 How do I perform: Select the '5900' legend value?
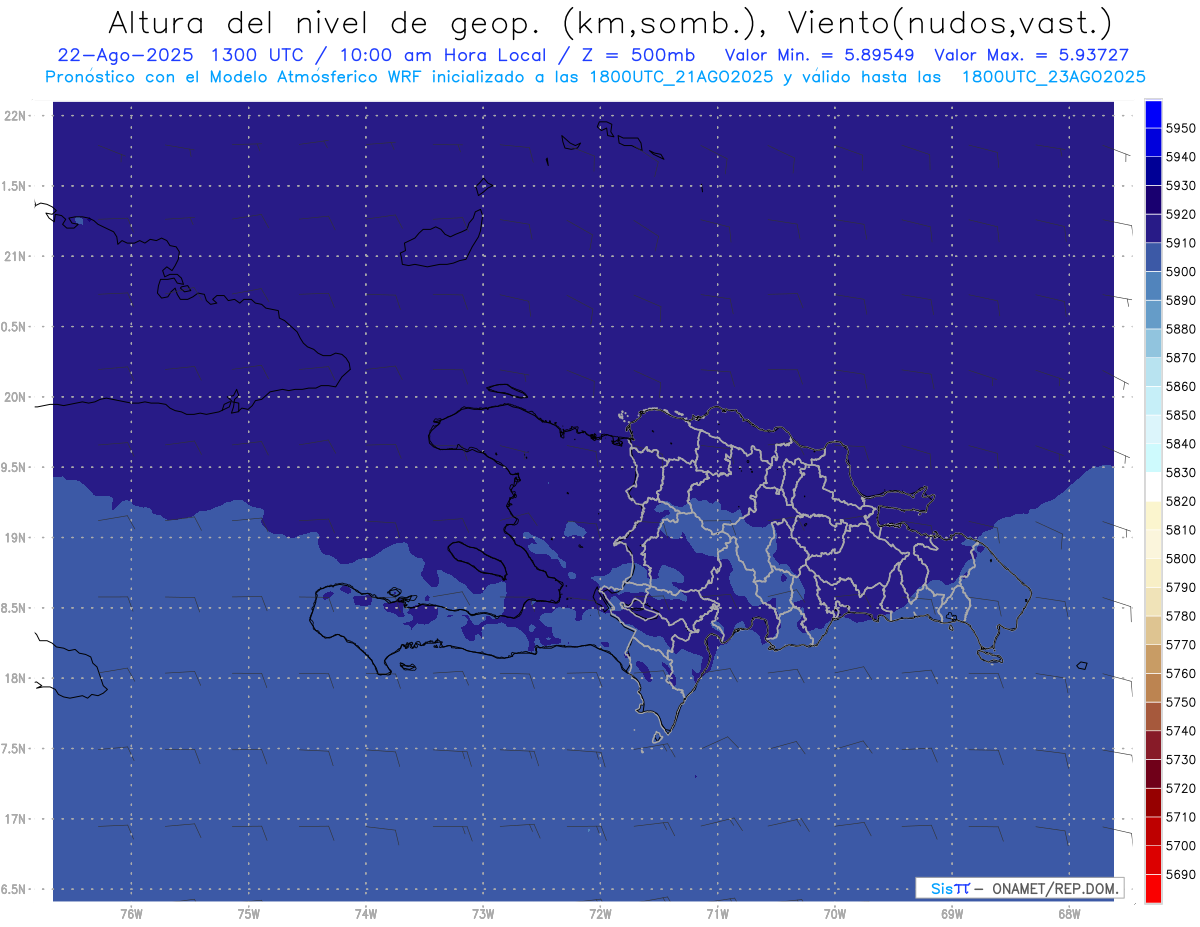pos(1181,271)
